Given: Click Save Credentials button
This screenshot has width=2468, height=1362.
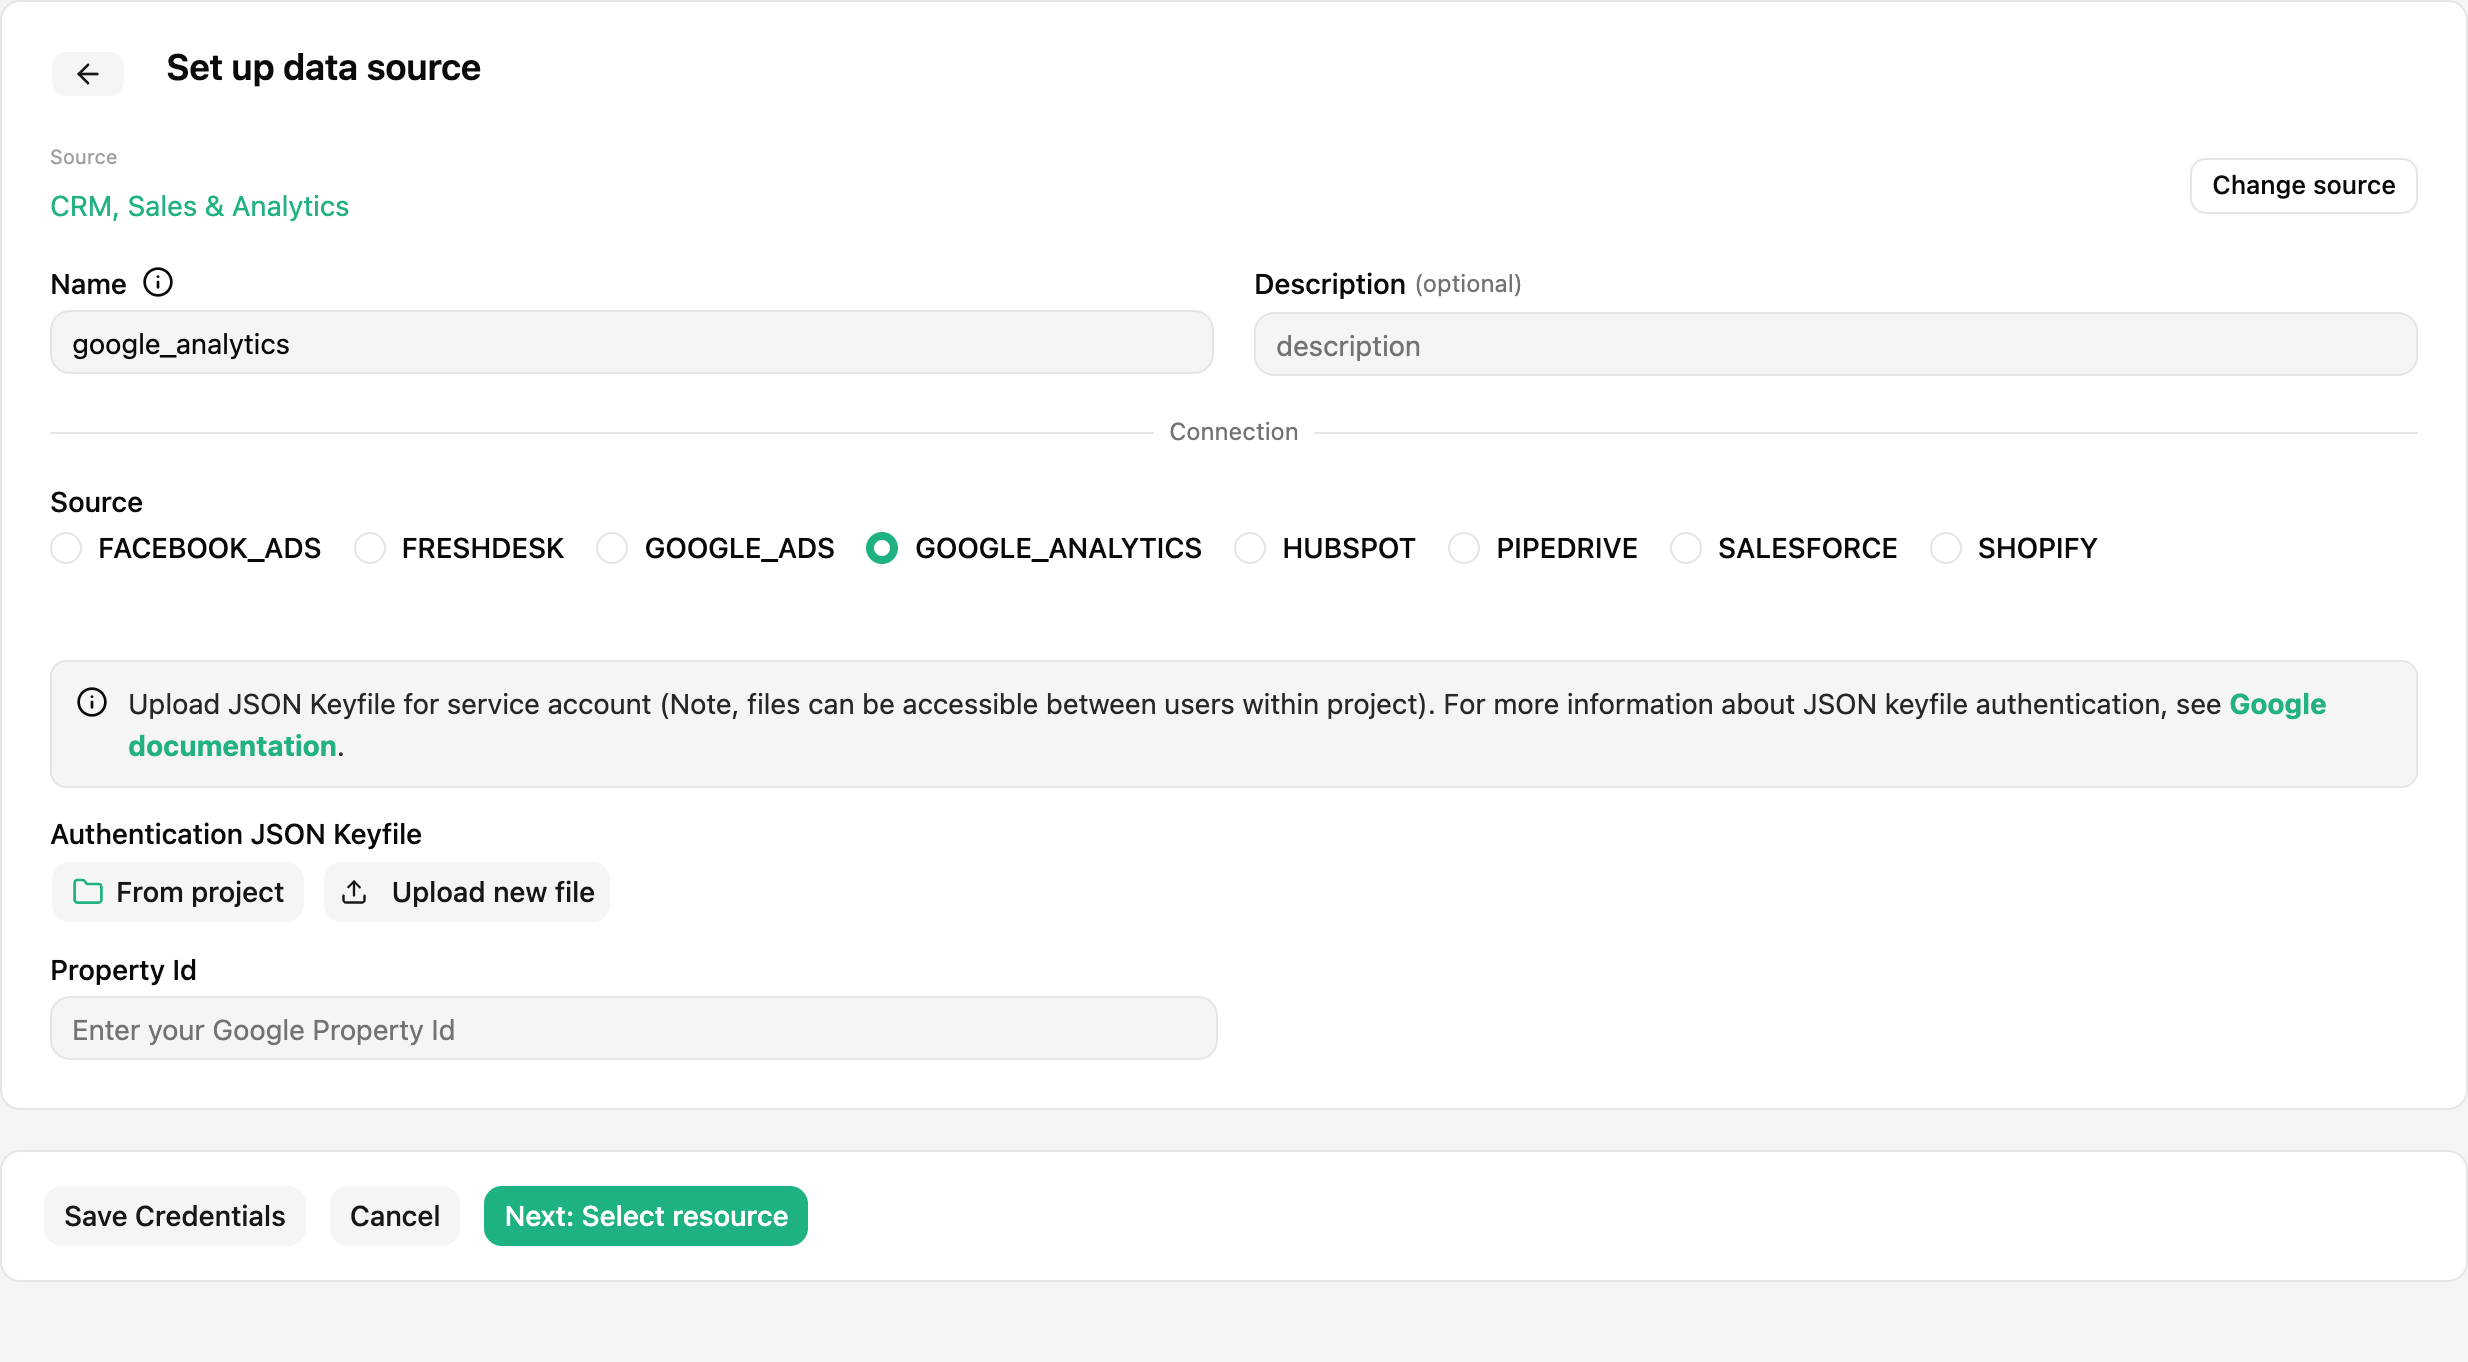Looking at the screenshot, I should pos(175,1216).
